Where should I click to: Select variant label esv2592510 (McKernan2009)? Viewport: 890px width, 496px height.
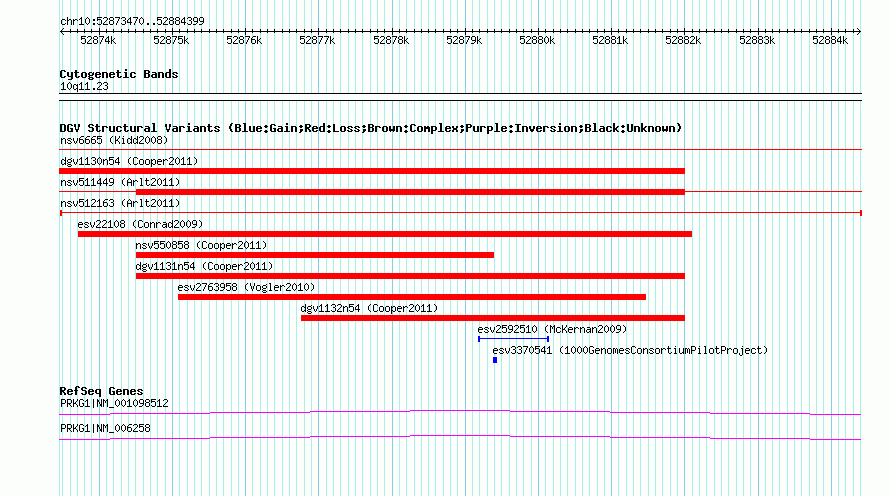pyautogui.click(x=552, y=329)
